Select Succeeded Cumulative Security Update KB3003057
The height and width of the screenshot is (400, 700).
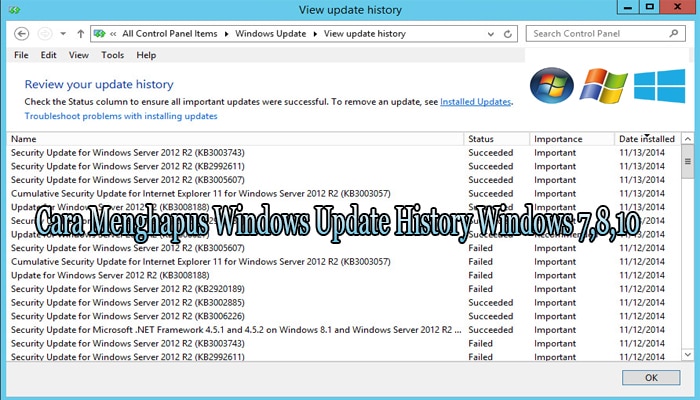pos(344,193)
